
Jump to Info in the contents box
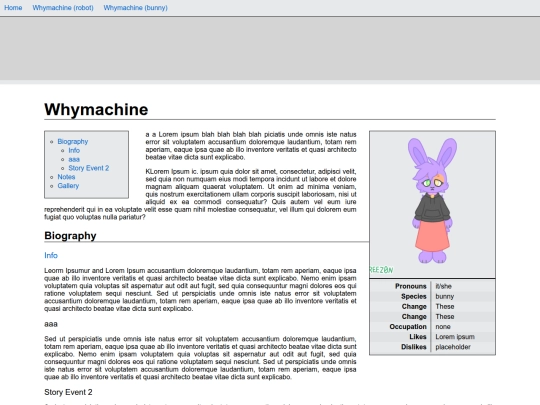pos(74,150)
